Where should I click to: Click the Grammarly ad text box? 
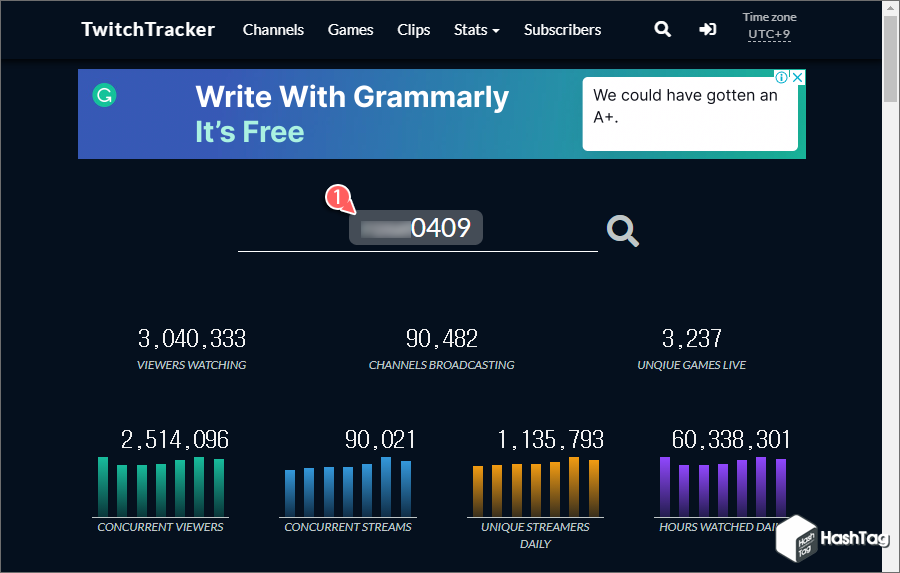(x=690, y=114)
